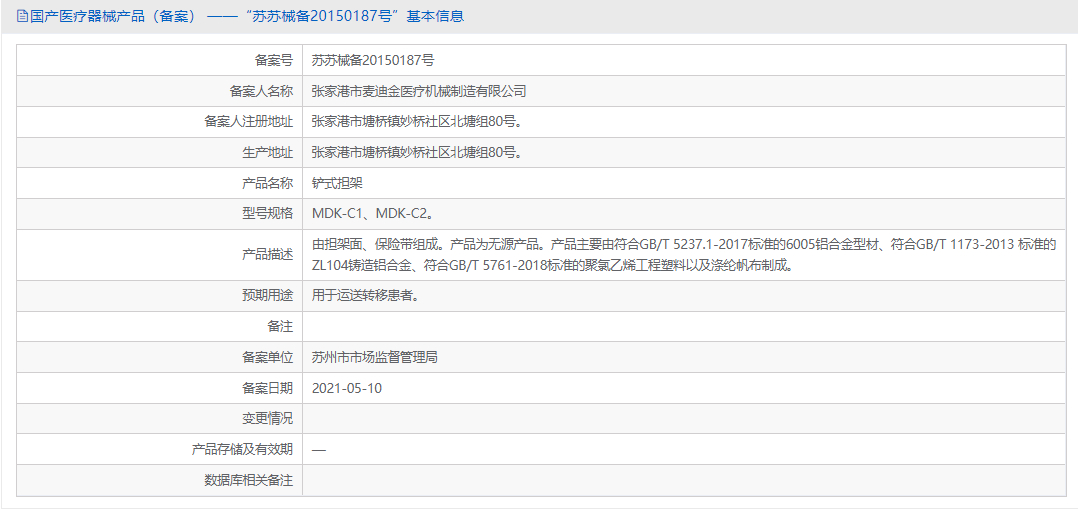Click the 型号规格 label
Image resolution: width=1078 pixels, height=510 pixels.
click(268, 214)
